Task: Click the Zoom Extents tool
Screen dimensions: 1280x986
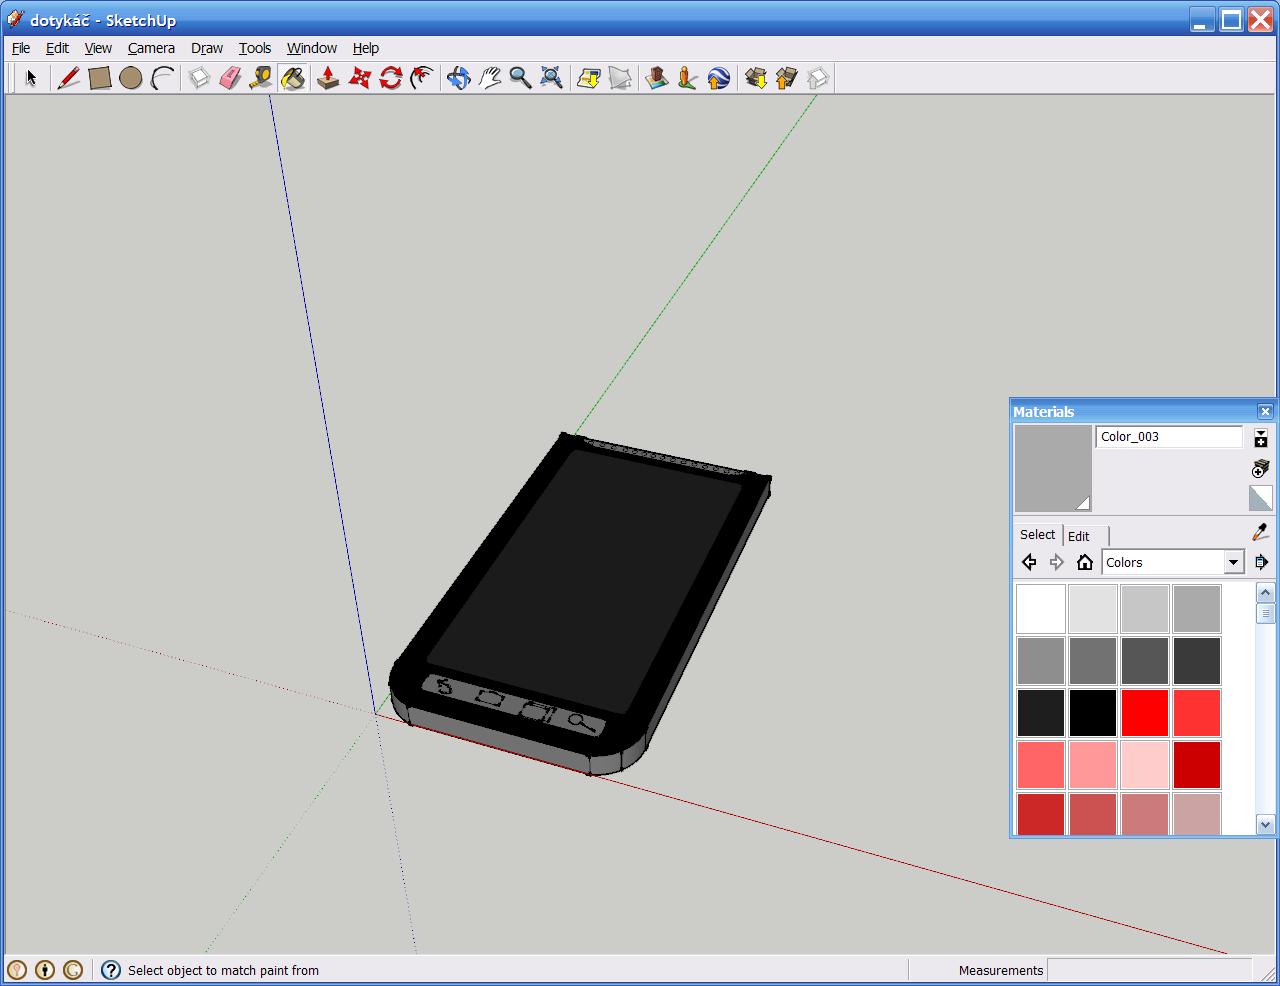Action: point(551,78)
